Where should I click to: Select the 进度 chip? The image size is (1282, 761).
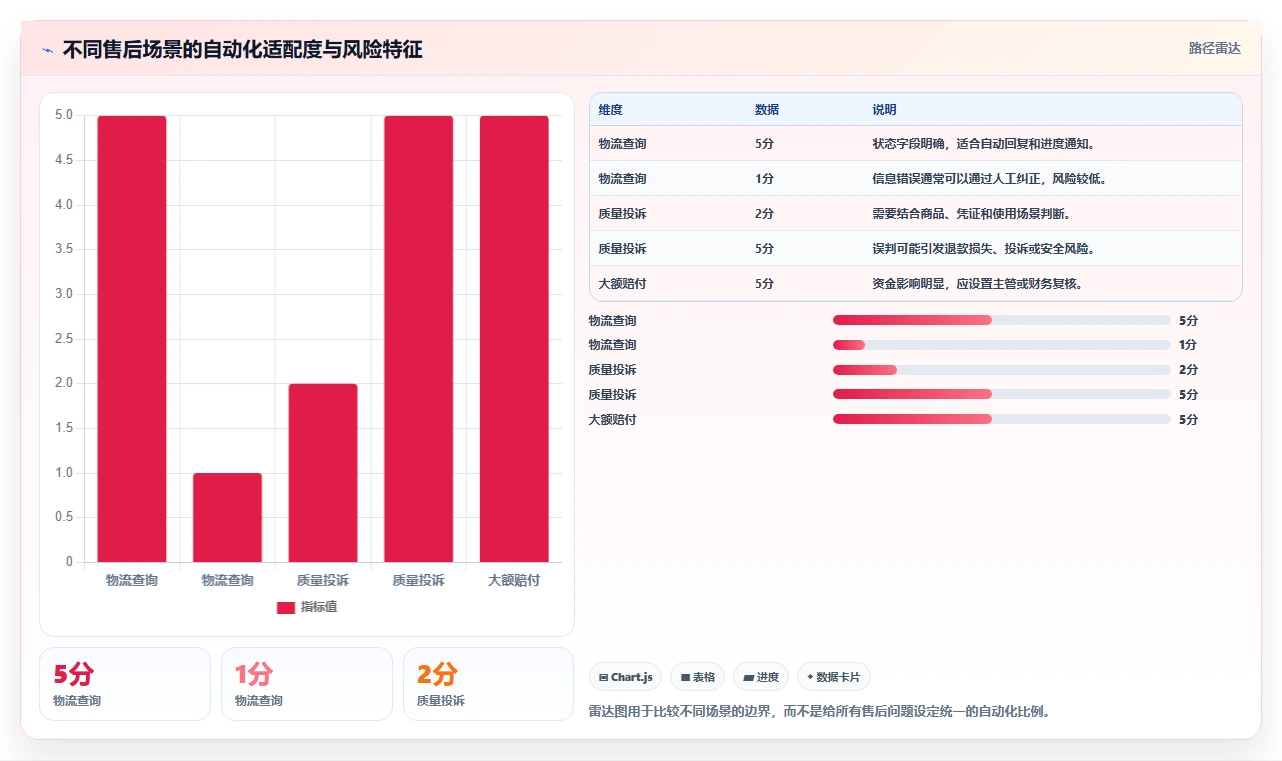pyautogui.click(x=761, y=677)
